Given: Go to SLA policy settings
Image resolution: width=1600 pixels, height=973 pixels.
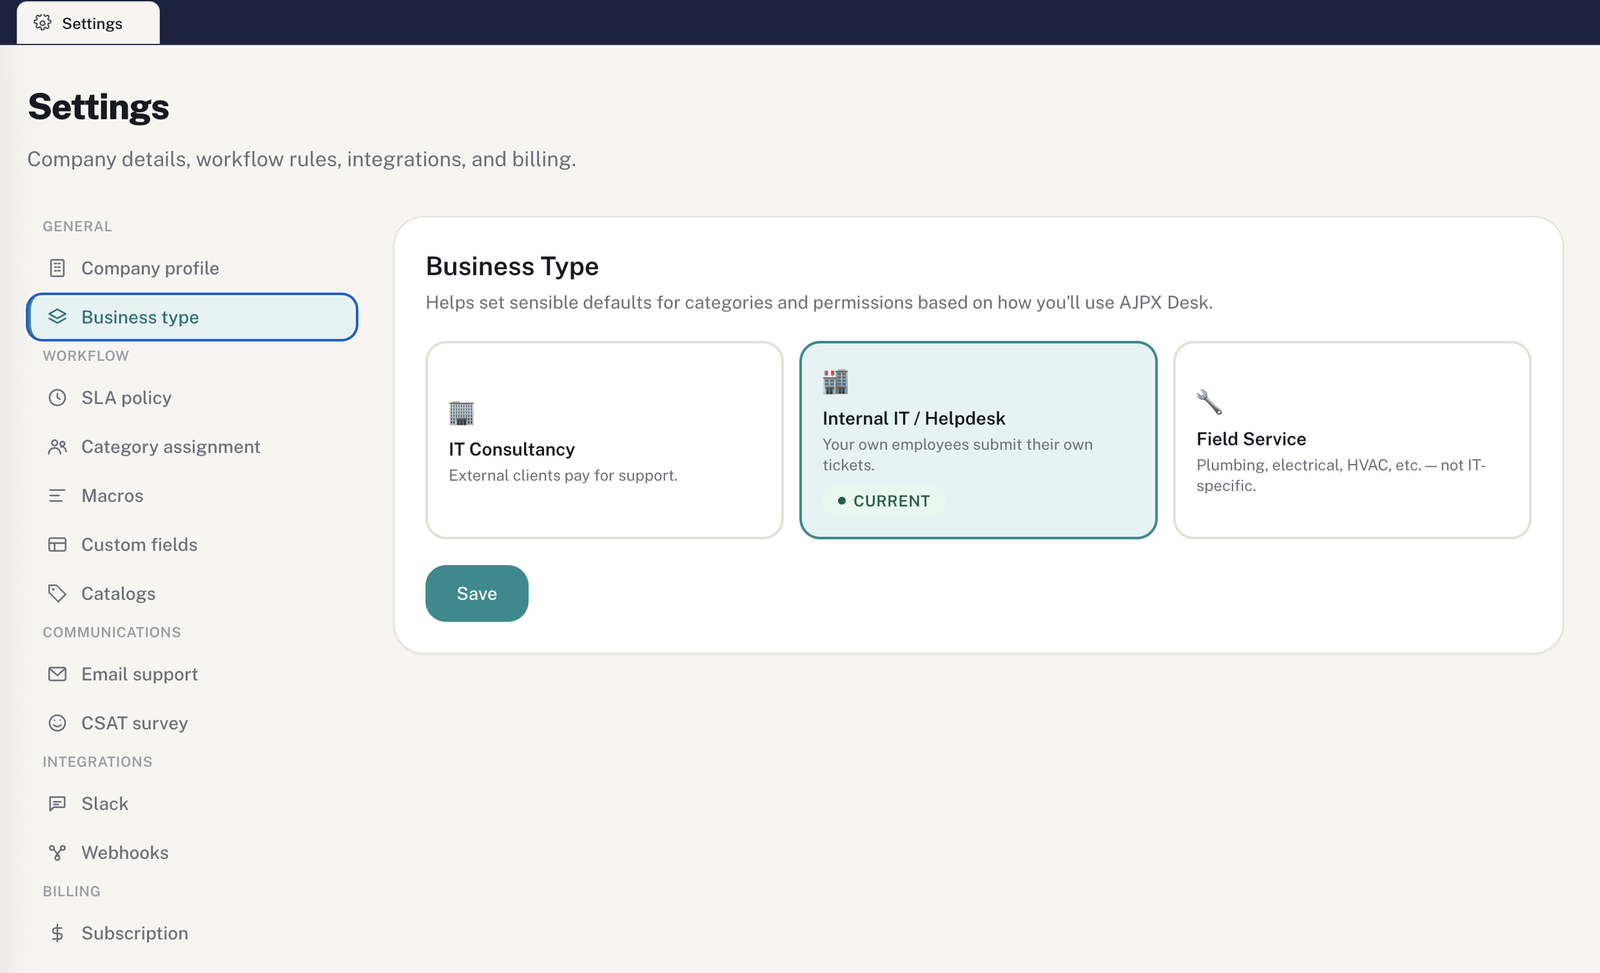Looking at the screenshot, I should [x=192, y=398].
